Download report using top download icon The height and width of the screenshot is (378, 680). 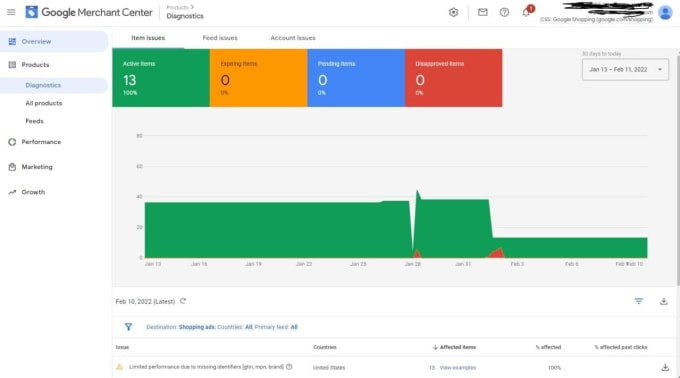(x=664, y=301)
